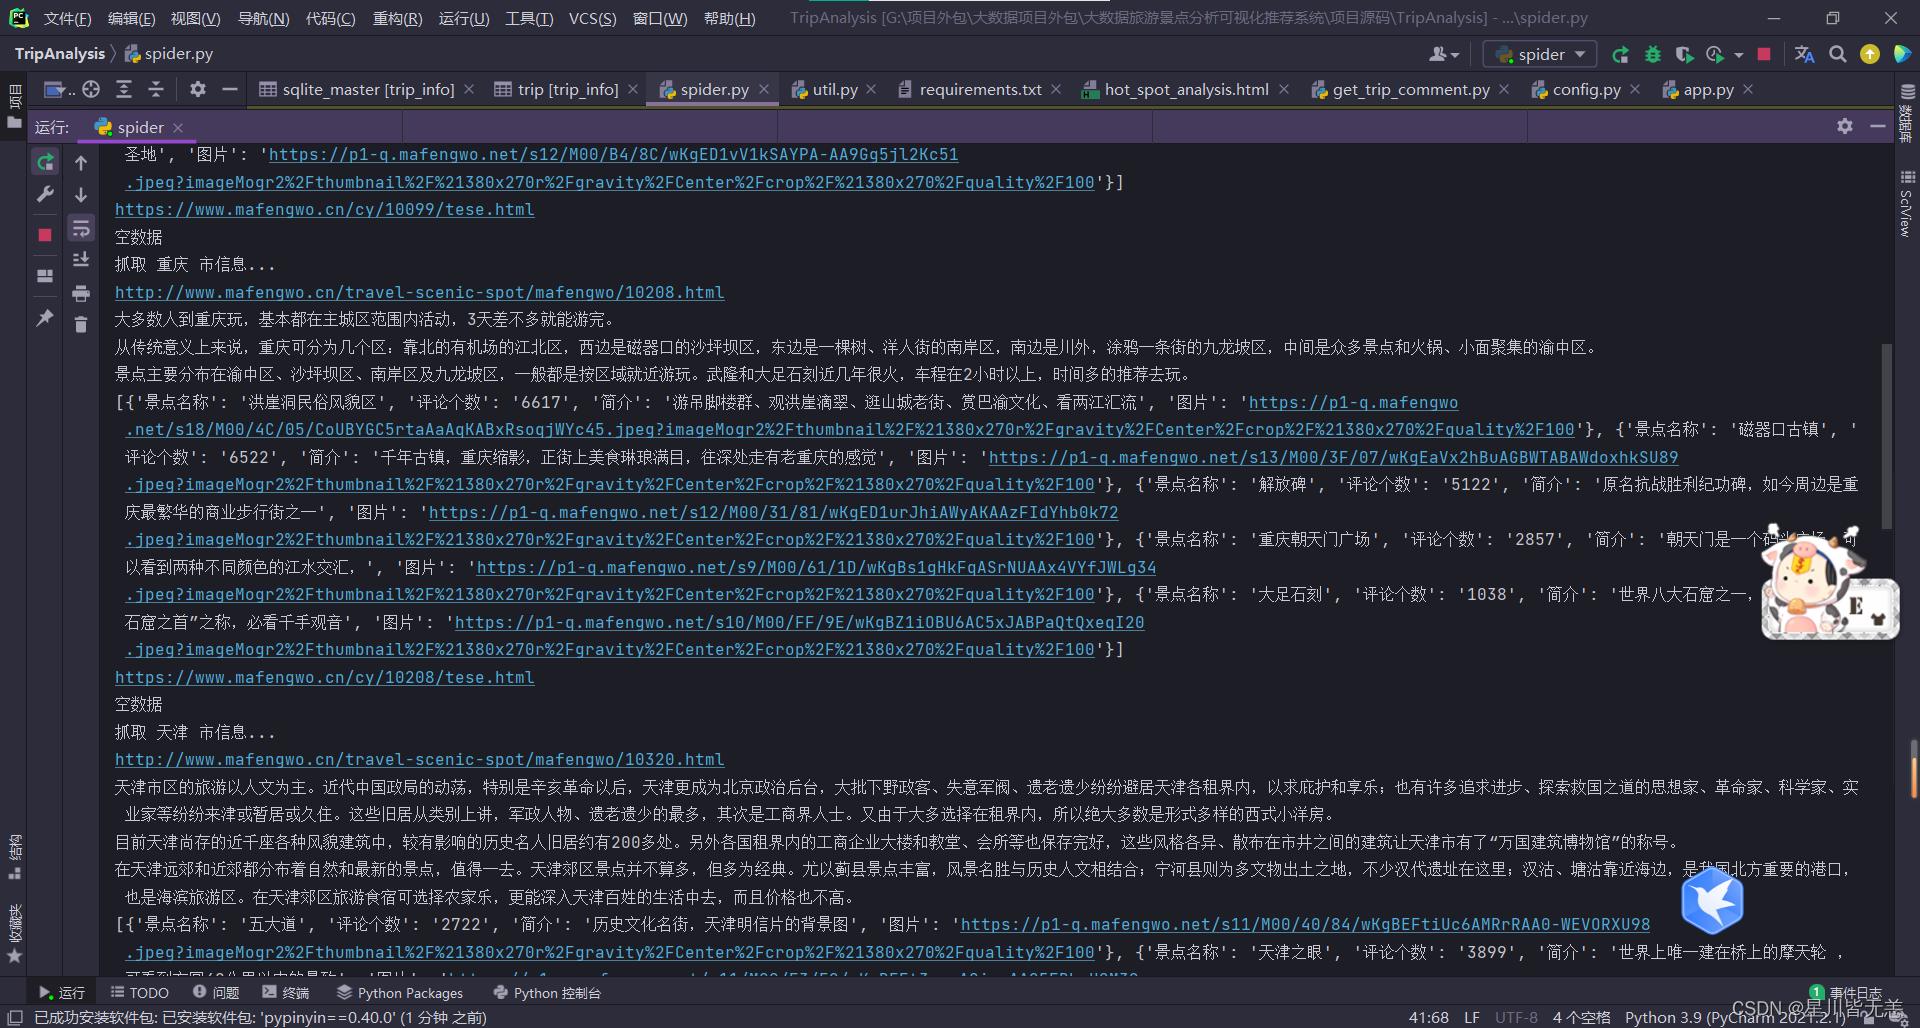The height and width of the screenshot is (1028, 1920).
Task: Open the 工具(T) menu
Action: tap(529, 18)
